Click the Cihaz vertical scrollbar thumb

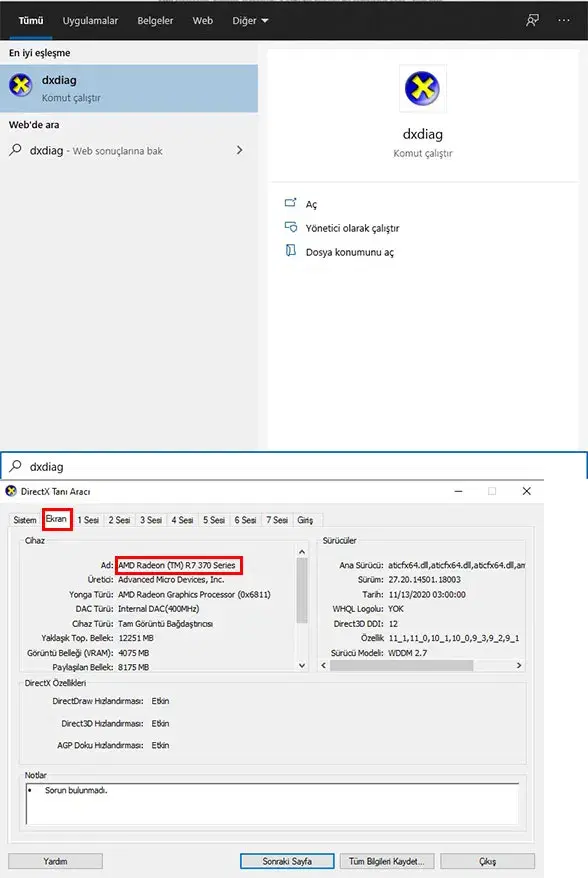pyautogui.click(x=302, y=590)
